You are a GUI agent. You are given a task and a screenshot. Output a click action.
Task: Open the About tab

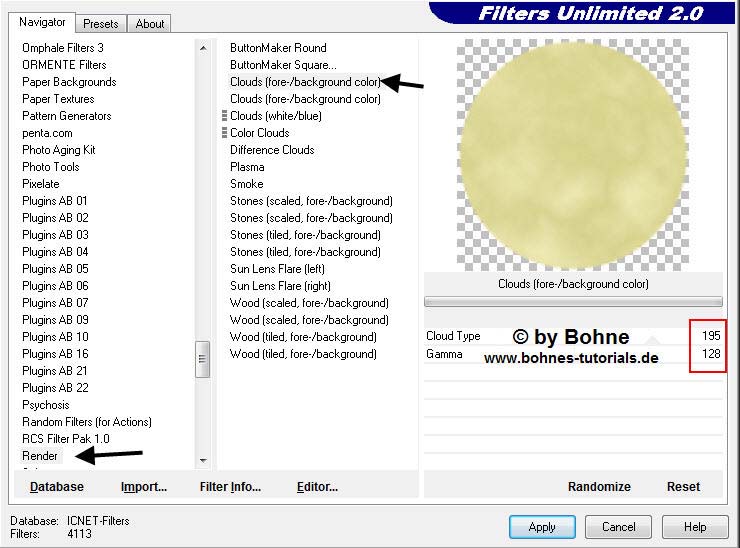pos(150,23)
